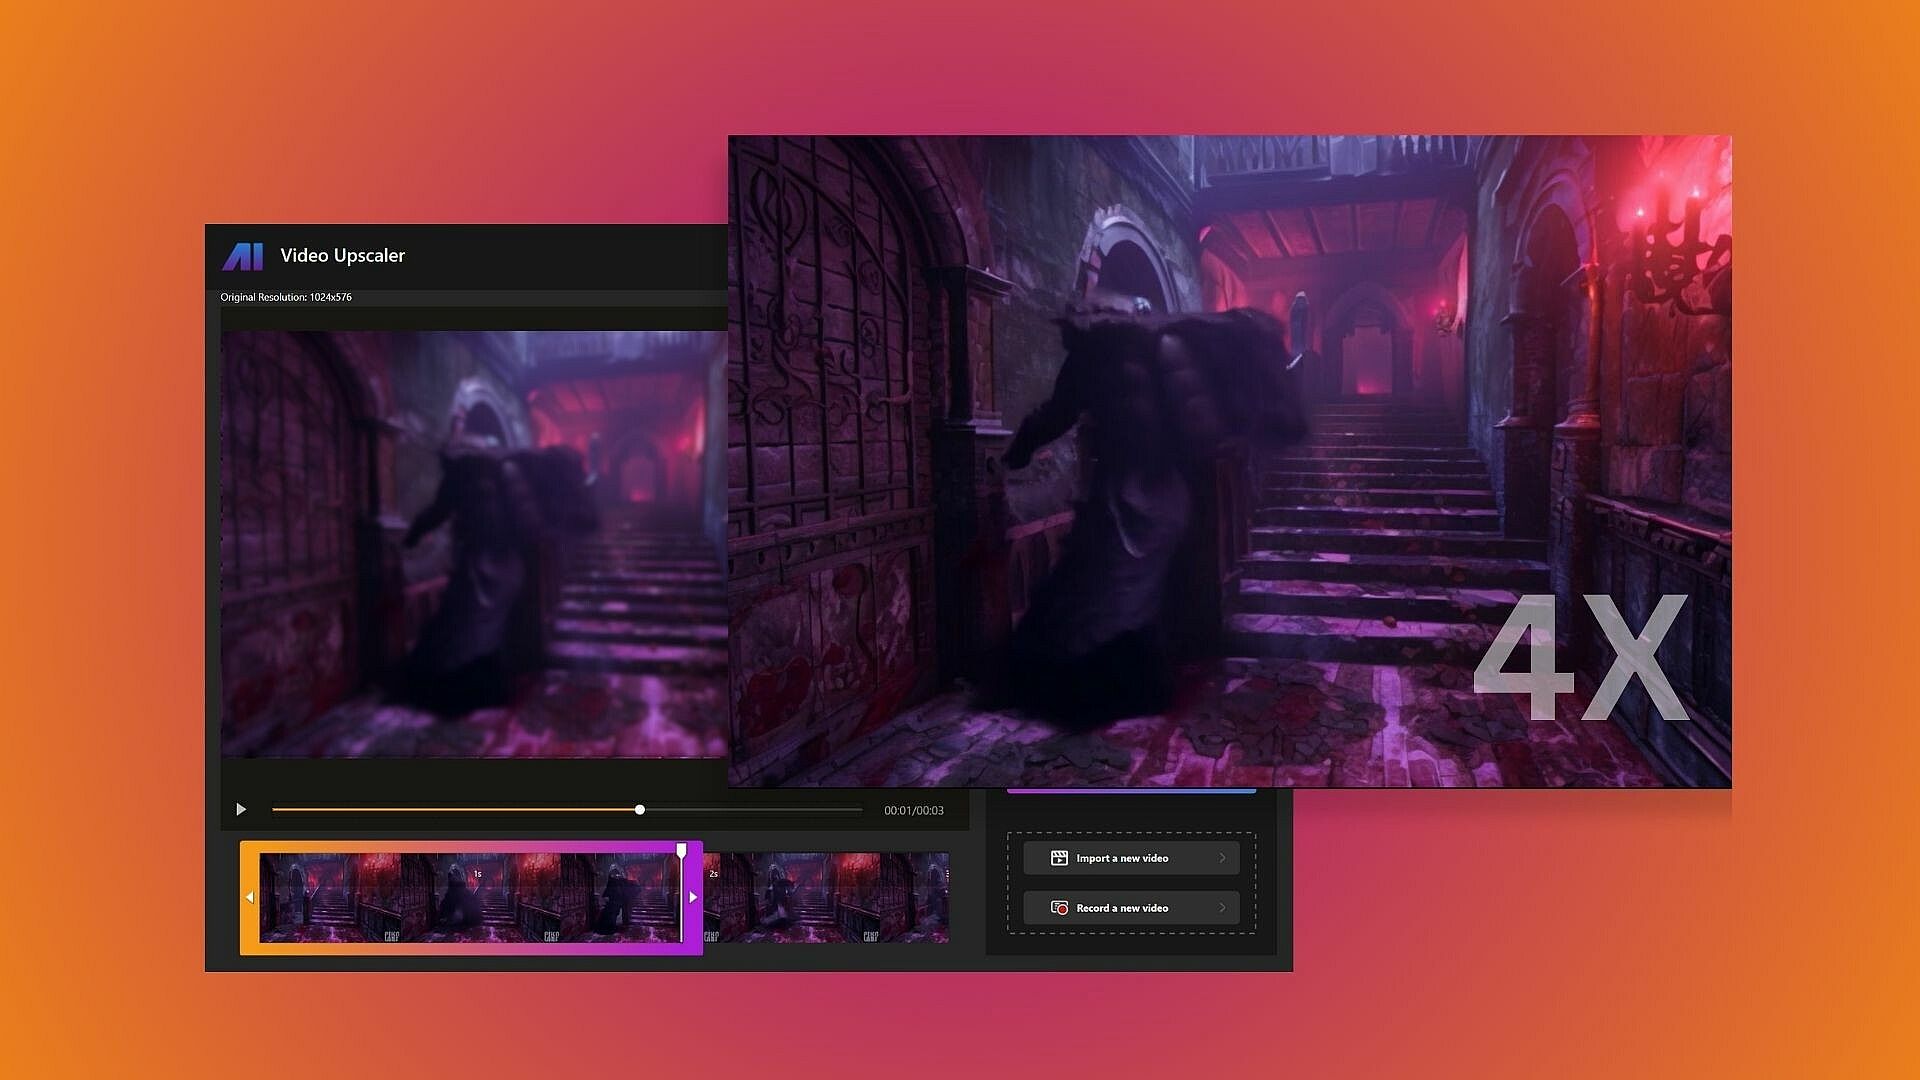Click the white playhead marker on the timeline
The image size is (1920, 1080).
tap(681, 851)
